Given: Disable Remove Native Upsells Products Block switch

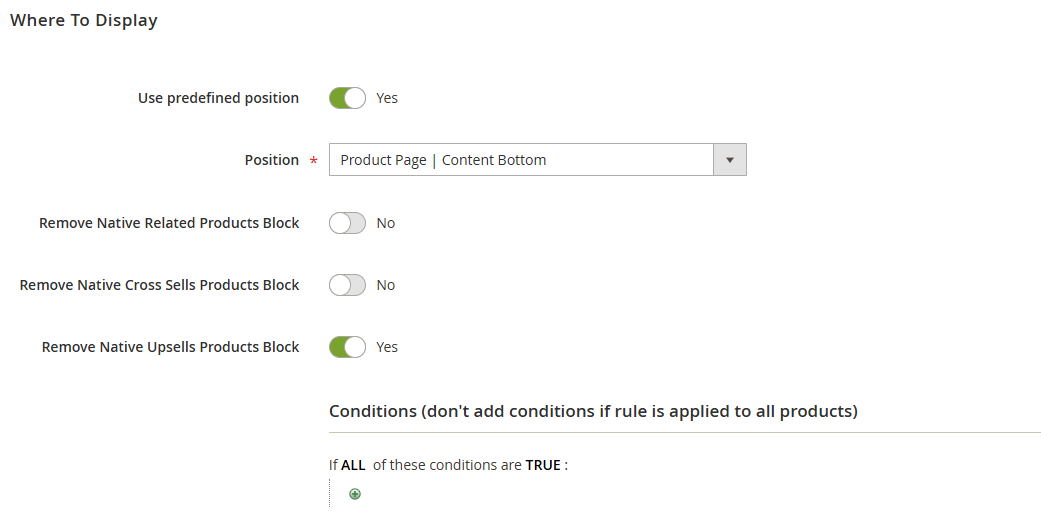Looking at the screenshot, I should coord(347,347).
